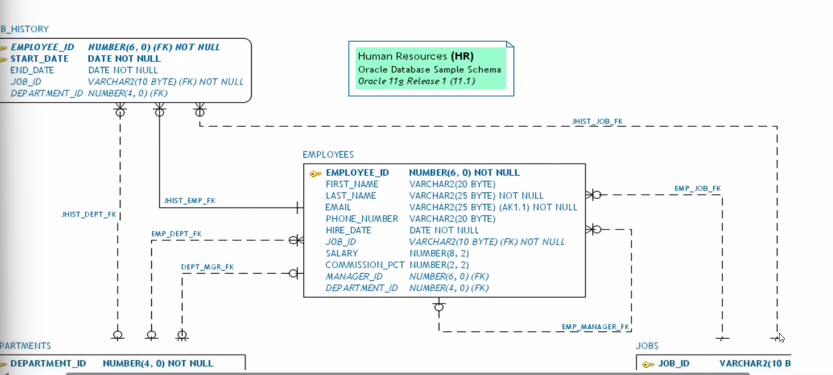Image resolution: width=833 pixels, height=375 pixels.
Task: Select DEPARTMENT_ID column in JOB_HISTORY table
Action: point(47,93)
